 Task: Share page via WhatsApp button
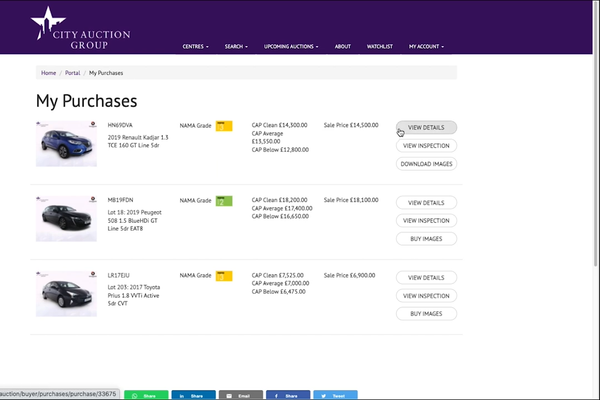[144, 395]
